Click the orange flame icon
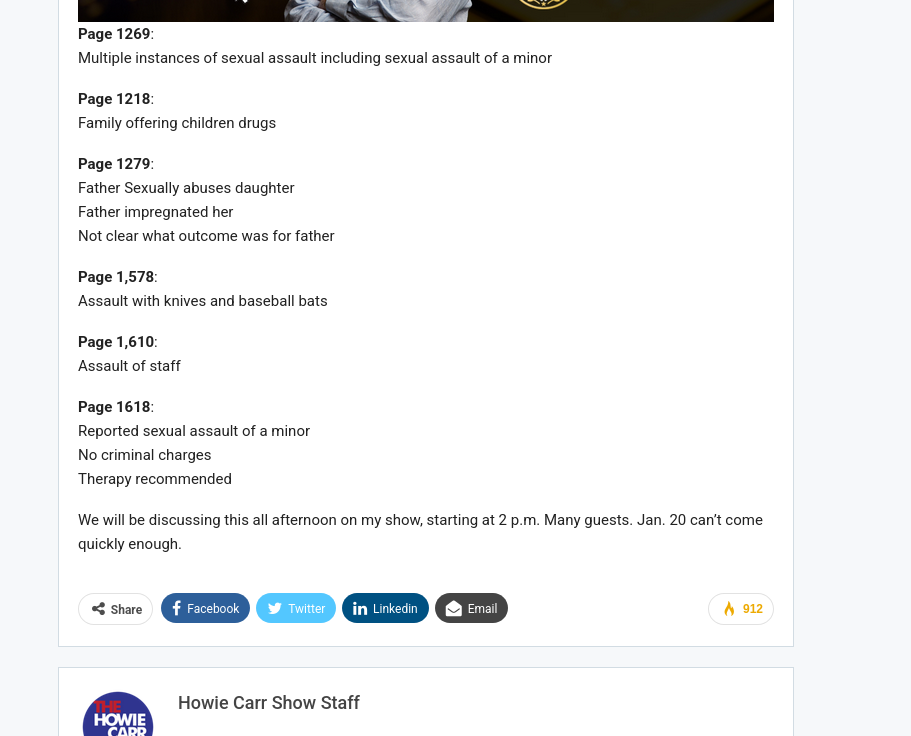 pyautogui.click(x=729, y=609)
